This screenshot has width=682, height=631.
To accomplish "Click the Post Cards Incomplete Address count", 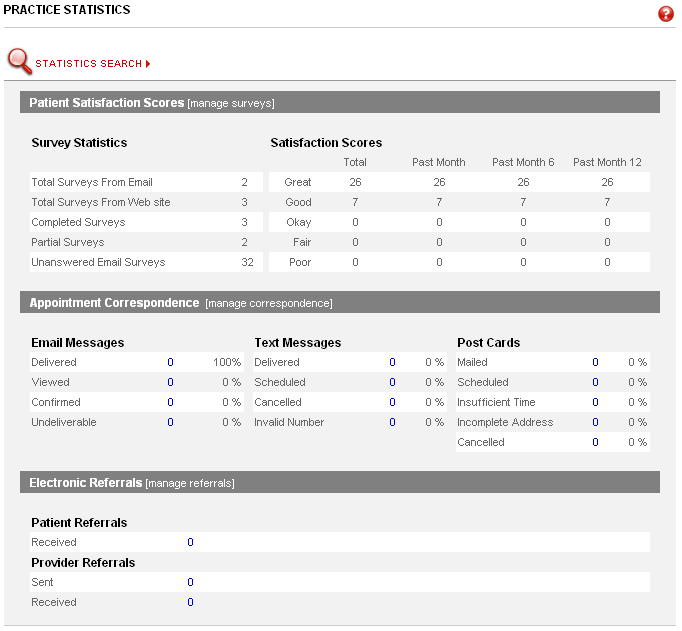I will (595, 422).
